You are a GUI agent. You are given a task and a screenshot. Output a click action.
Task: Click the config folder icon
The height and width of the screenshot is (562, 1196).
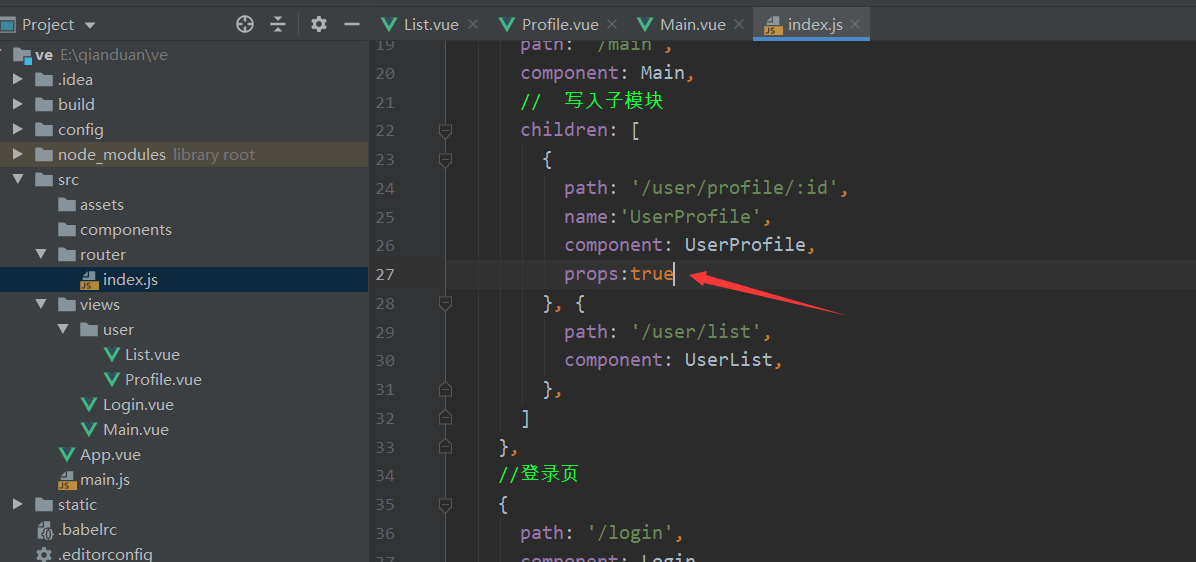tap(43, 130)
